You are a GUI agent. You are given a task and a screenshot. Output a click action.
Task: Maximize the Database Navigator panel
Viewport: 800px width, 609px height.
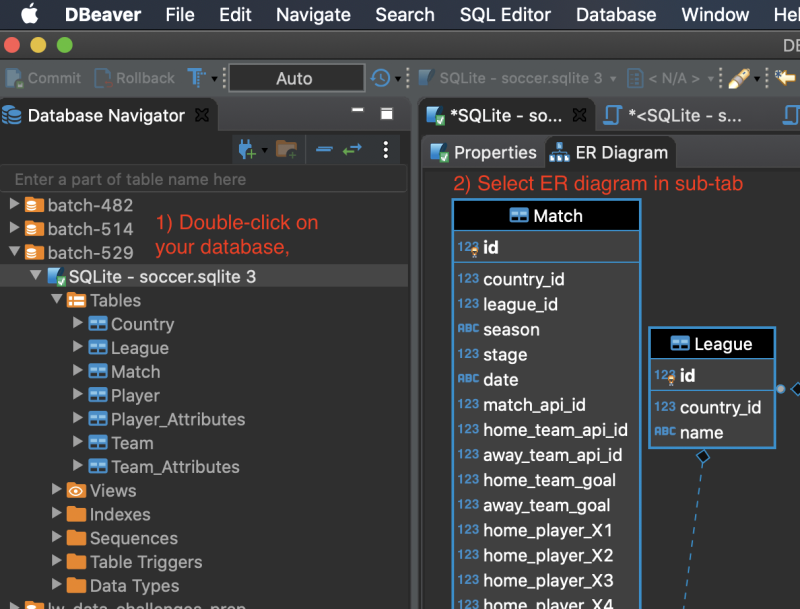click(x=387, y=113)
